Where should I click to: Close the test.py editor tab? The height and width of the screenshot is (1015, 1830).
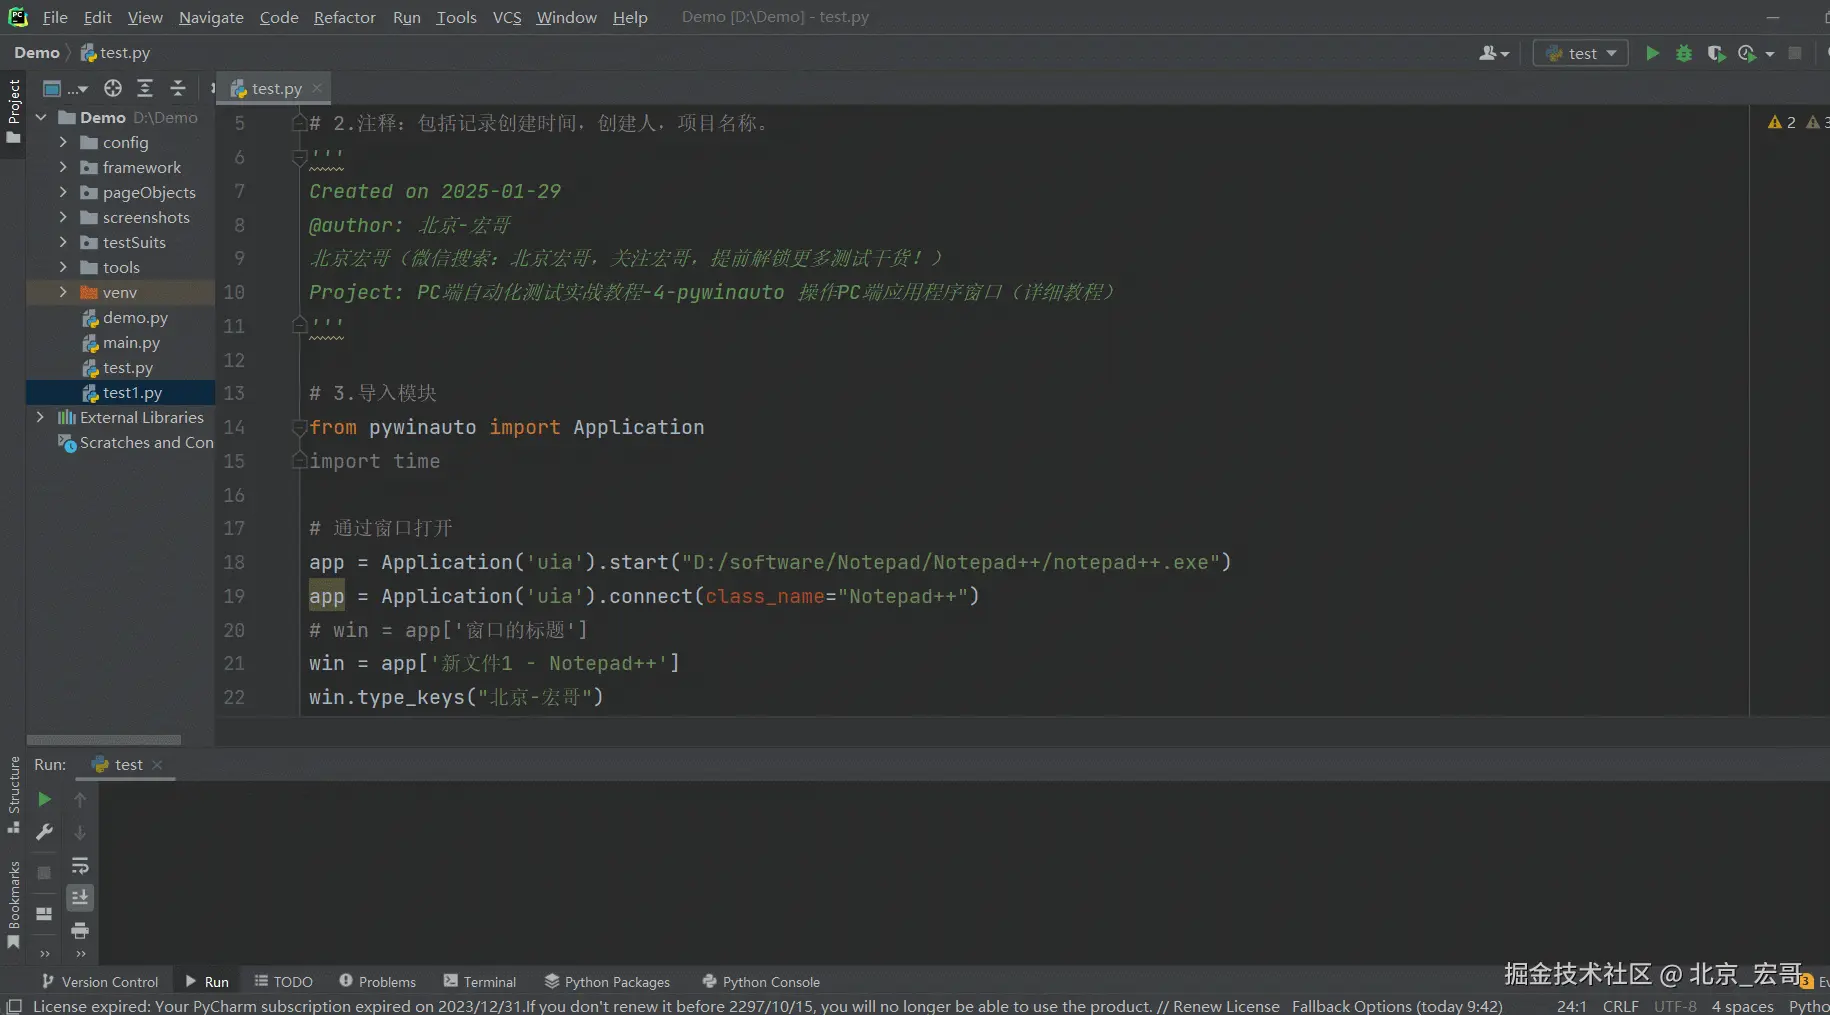[317, 88]
